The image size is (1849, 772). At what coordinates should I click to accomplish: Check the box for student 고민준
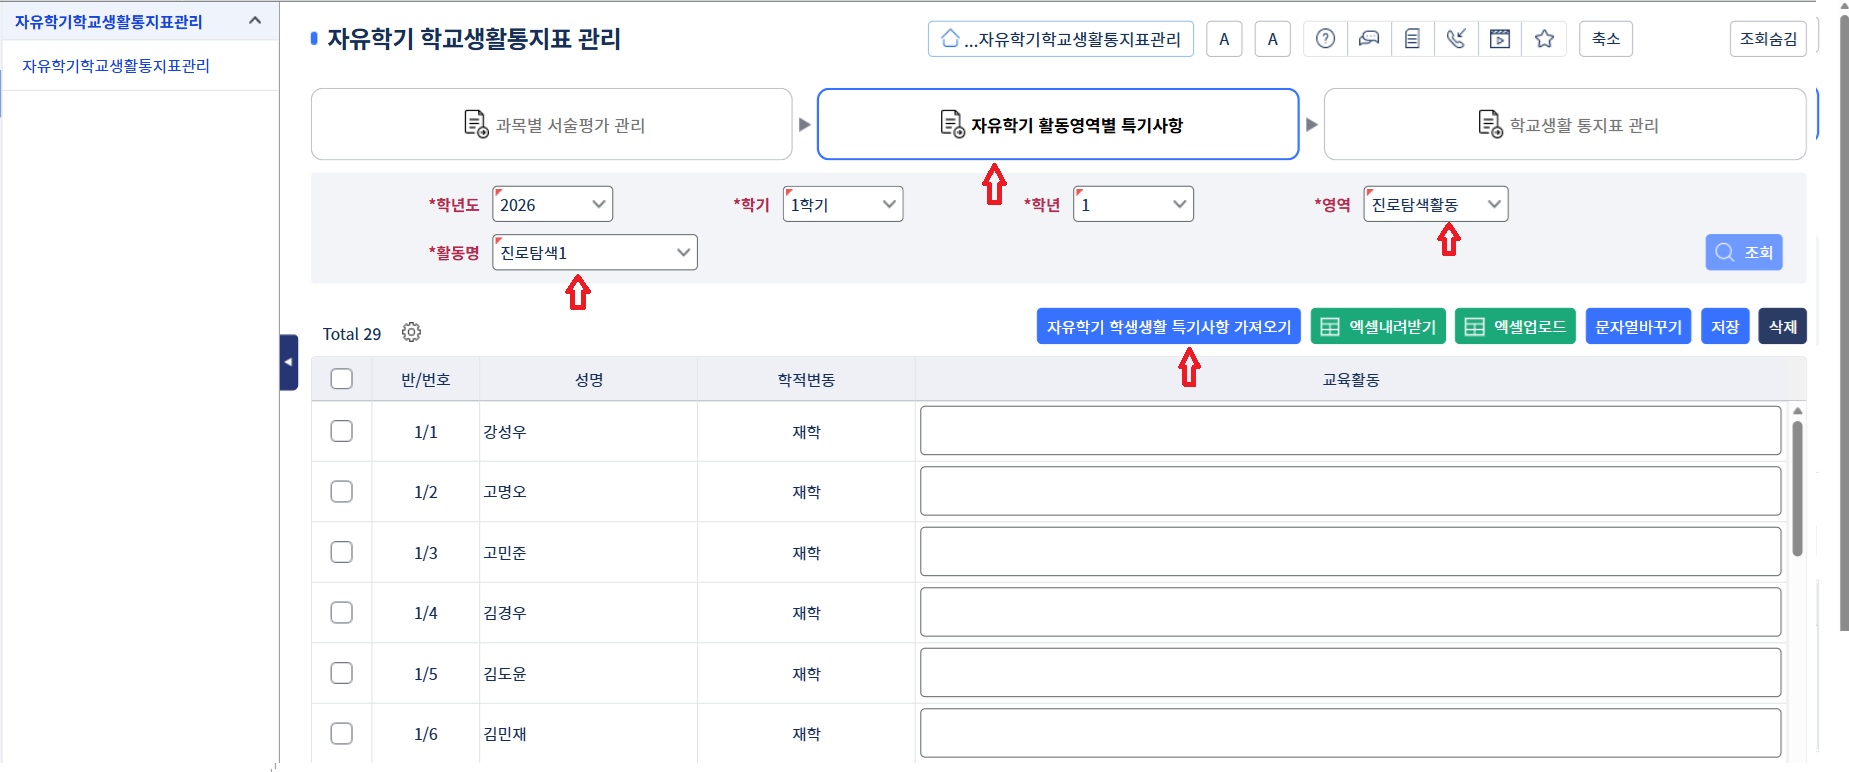pyautogui.click(x=342, y=552)
